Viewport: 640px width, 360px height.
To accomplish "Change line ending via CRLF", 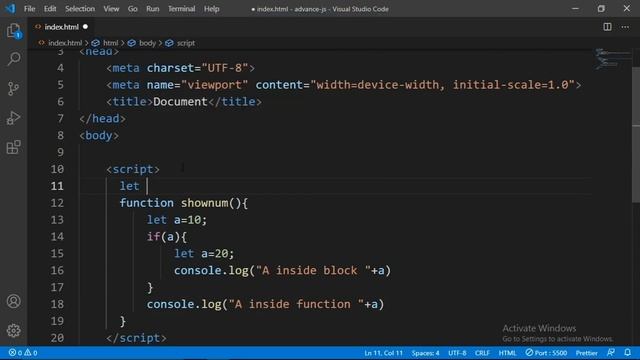I will coord(482,353).
